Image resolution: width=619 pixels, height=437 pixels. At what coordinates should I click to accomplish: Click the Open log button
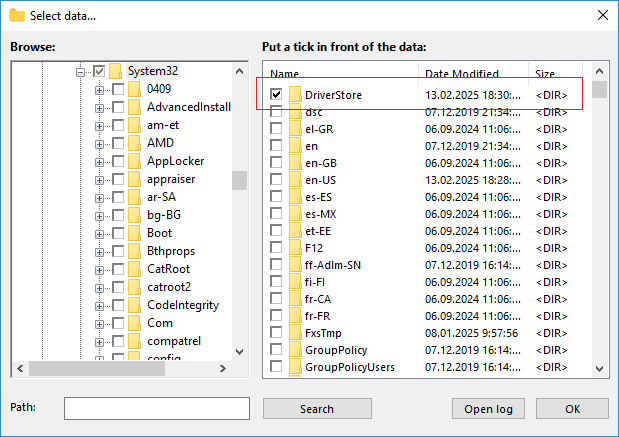point(488,409)
